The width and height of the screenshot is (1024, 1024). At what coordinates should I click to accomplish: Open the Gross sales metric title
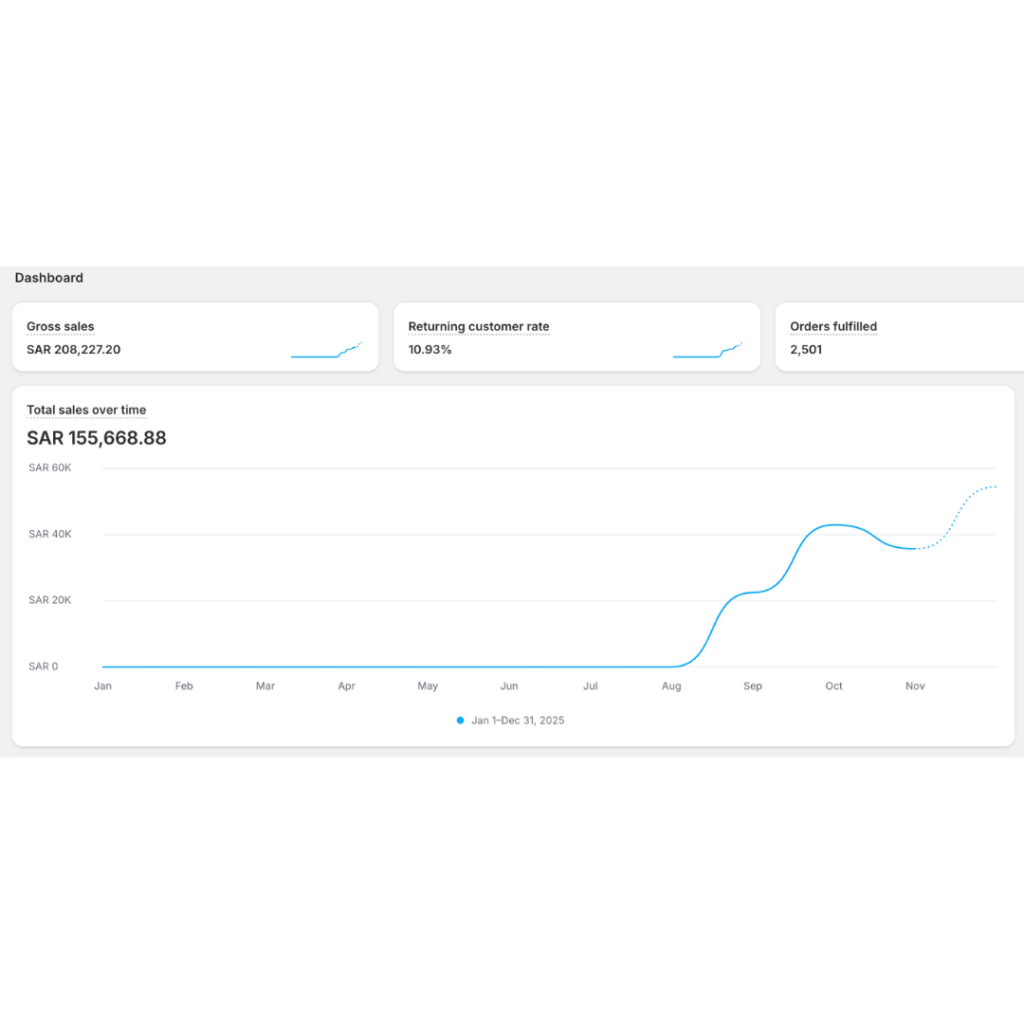(60, 327)
